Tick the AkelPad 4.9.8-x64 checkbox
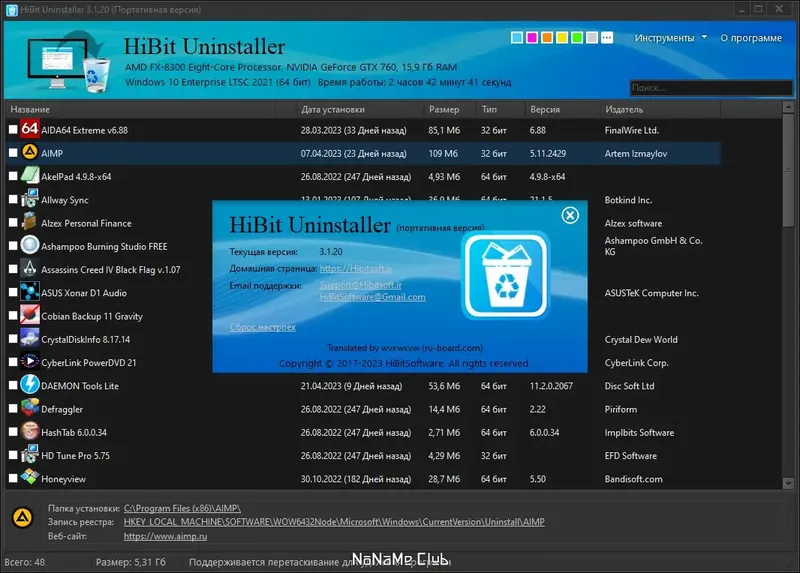The image size is (800, 573). click(x=13, y=176)
